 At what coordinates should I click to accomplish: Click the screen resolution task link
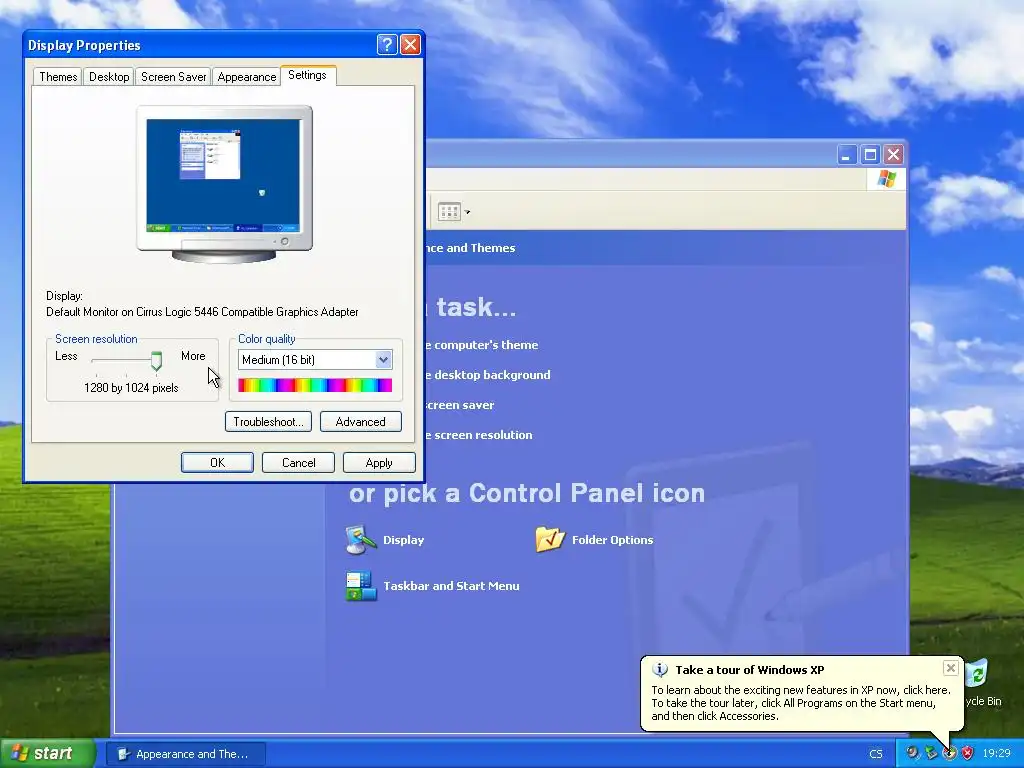[x=478, y=435]
